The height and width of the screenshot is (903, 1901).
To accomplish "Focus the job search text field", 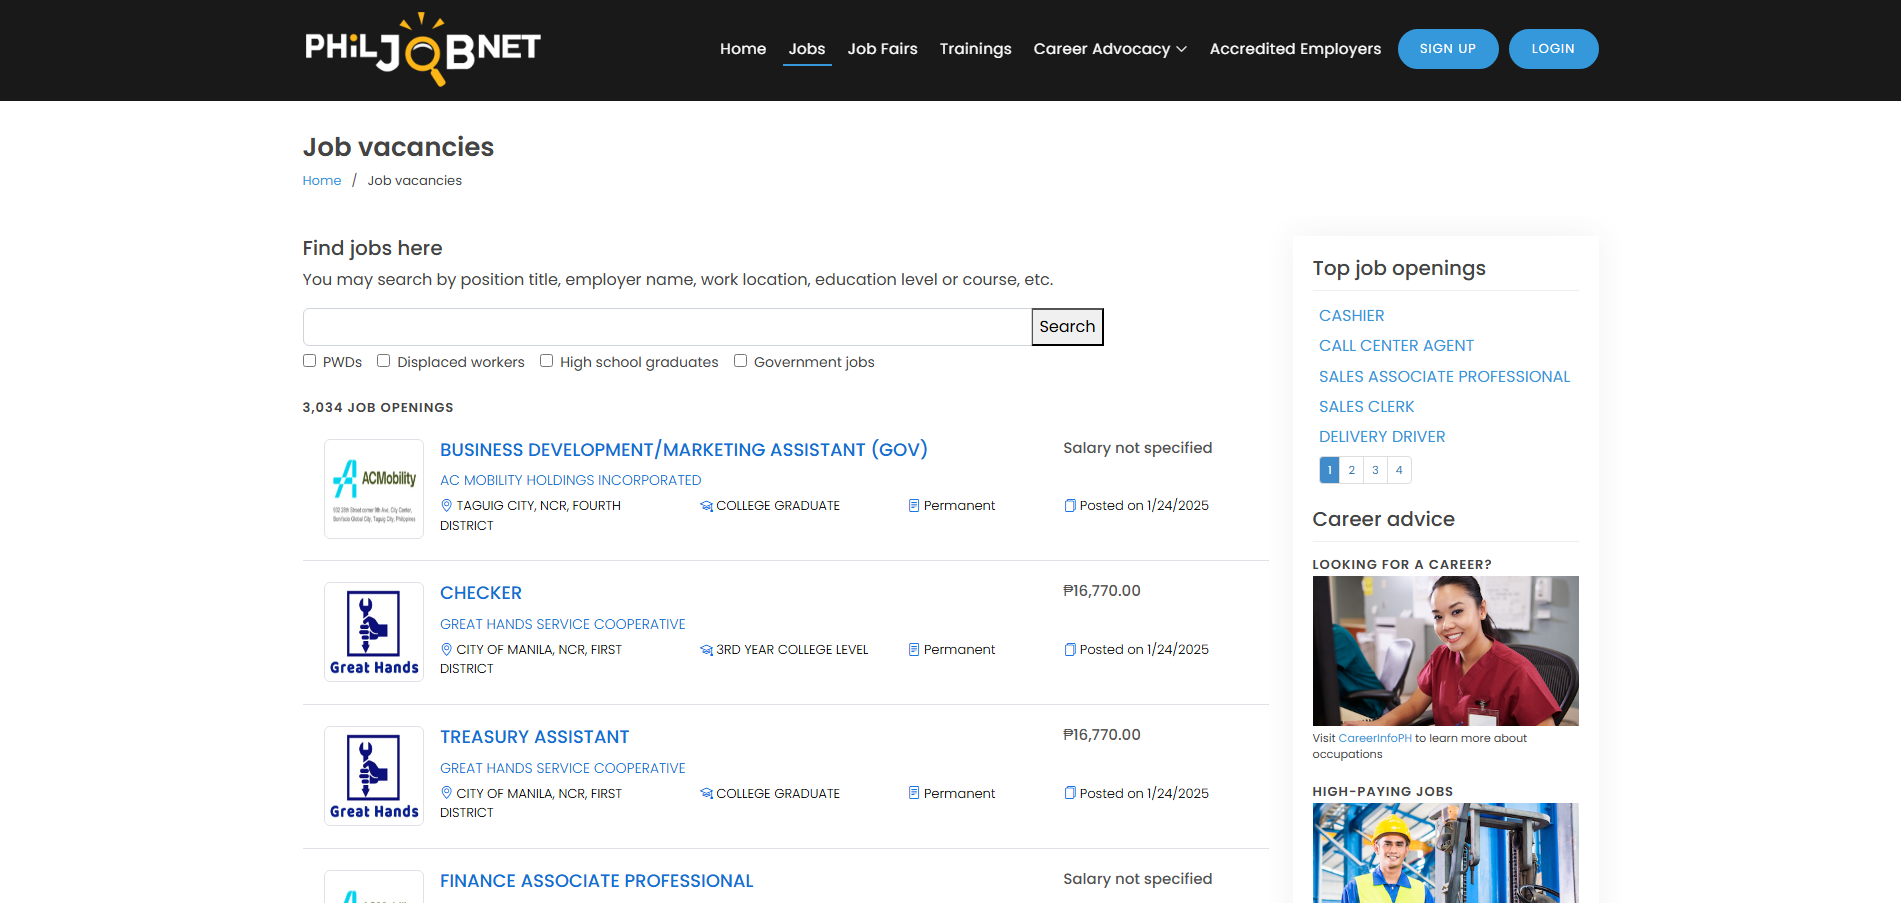I will point(667,327).
